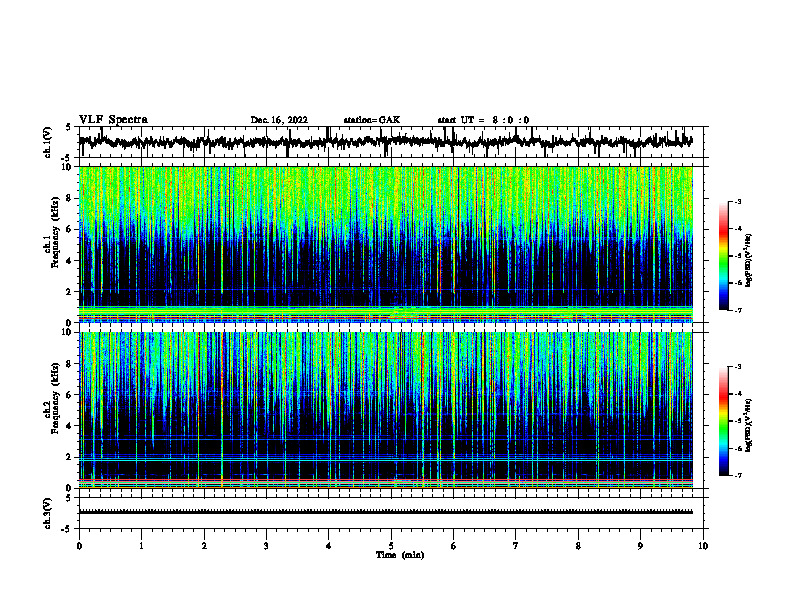This screenshot has width=792, height=612.
Task: Click the "-7" label on ch.2 color scale
Action: (x=738, y=476)
